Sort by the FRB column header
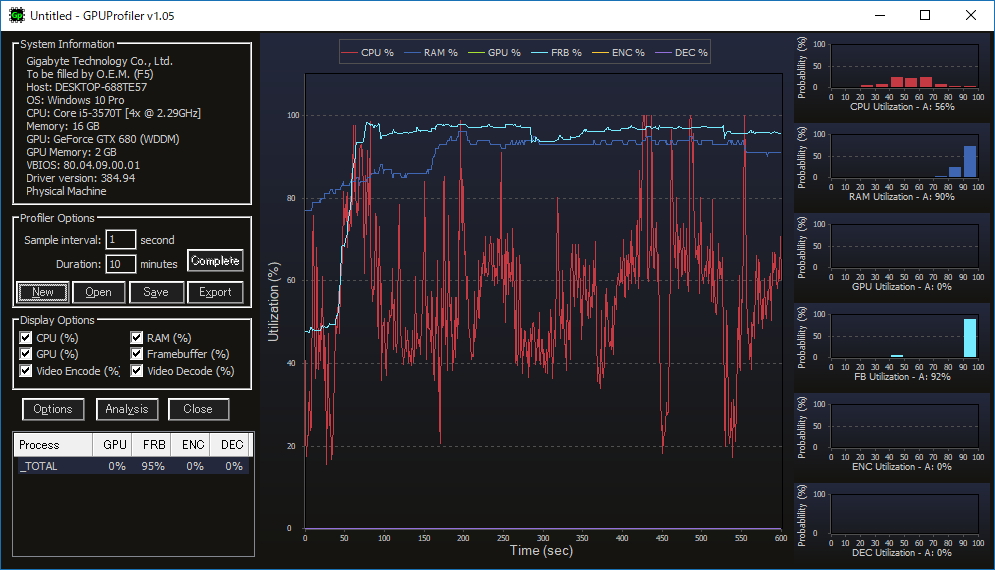 [151, 445]
